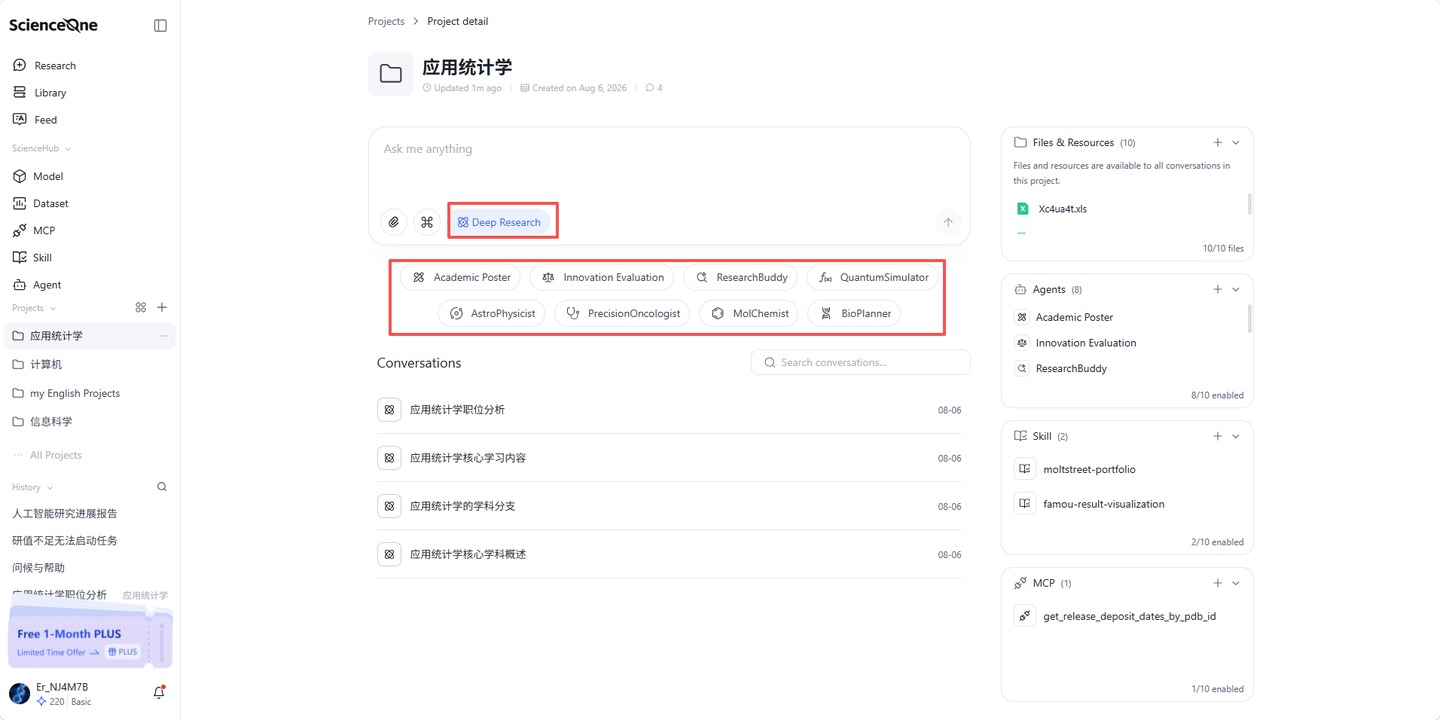
Task: Open the 计算机 project folder
Action: pyautogui.click(x=90, y=364)
